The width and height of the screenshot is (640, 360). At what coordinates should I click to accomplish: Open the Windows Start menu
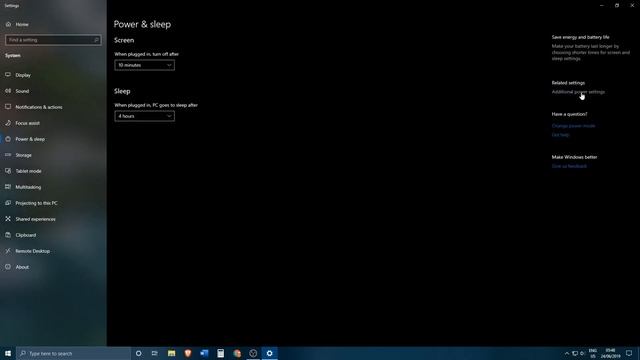pos(8,353)
